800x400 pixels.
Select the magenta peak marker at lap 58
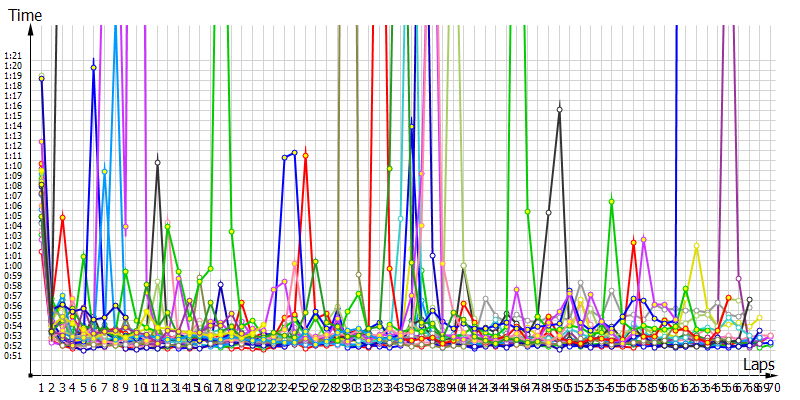click(644, 240)
